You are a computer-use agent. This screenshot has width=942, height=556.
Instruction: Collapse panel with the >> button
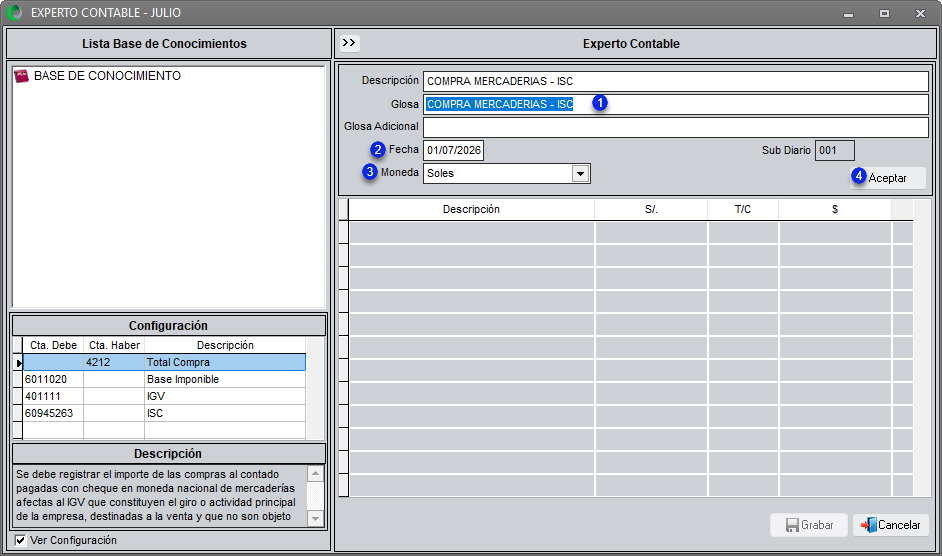tap(349, 43)
